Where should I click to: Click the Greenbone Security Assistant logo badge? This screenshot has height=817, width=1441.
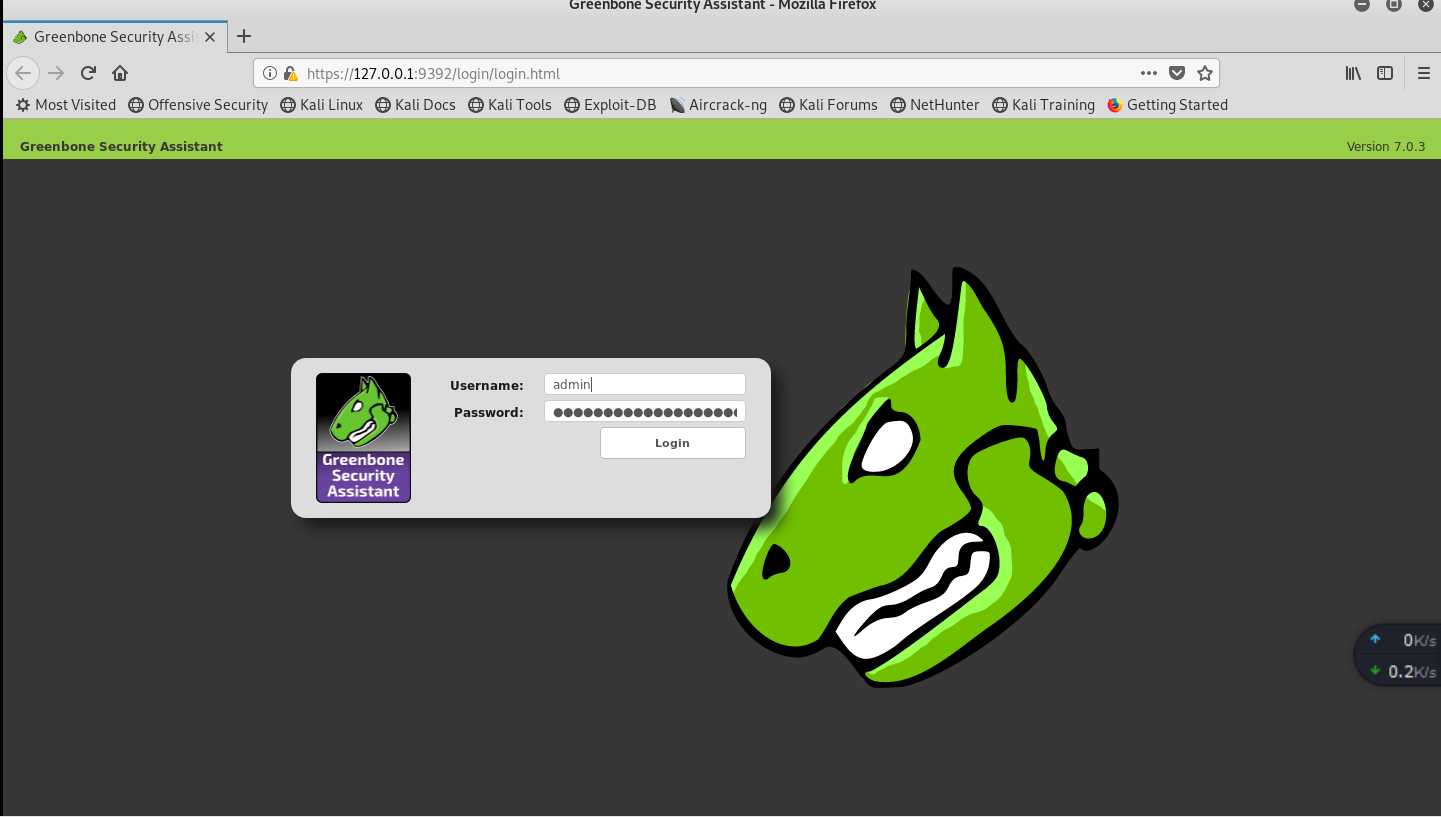363,438
